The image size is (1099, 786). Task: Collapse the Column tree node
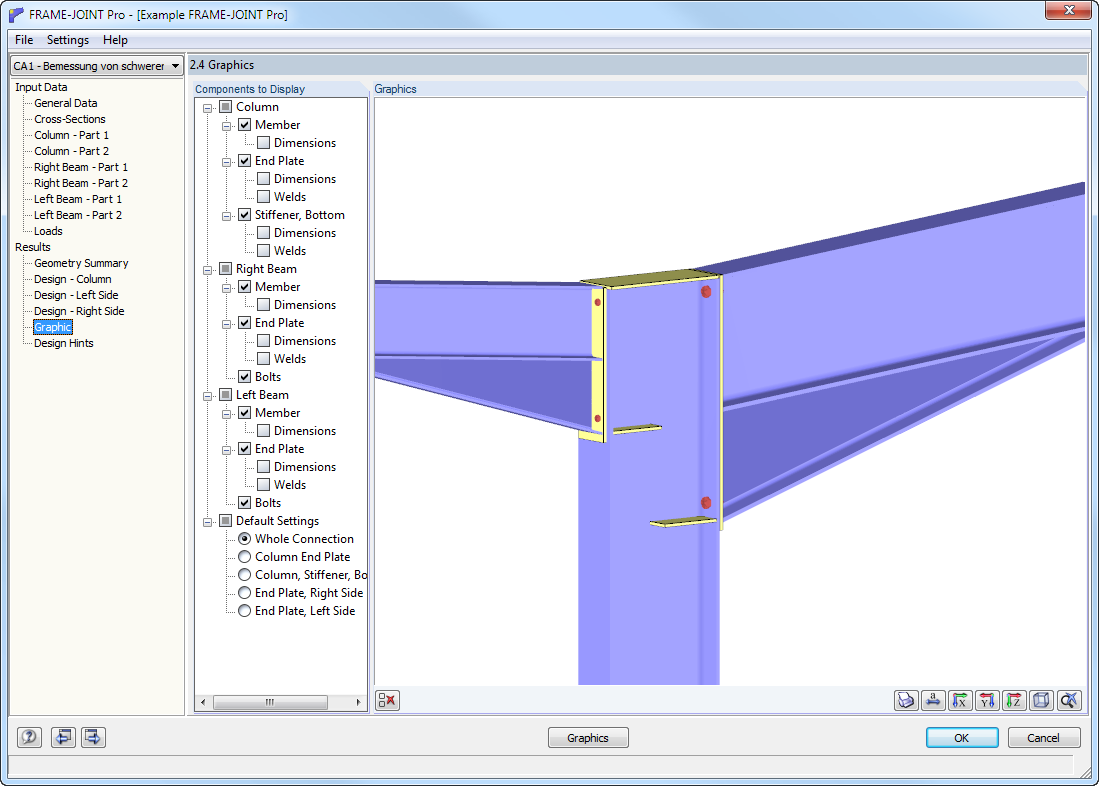pyautogui.click(x=207, y=108)
